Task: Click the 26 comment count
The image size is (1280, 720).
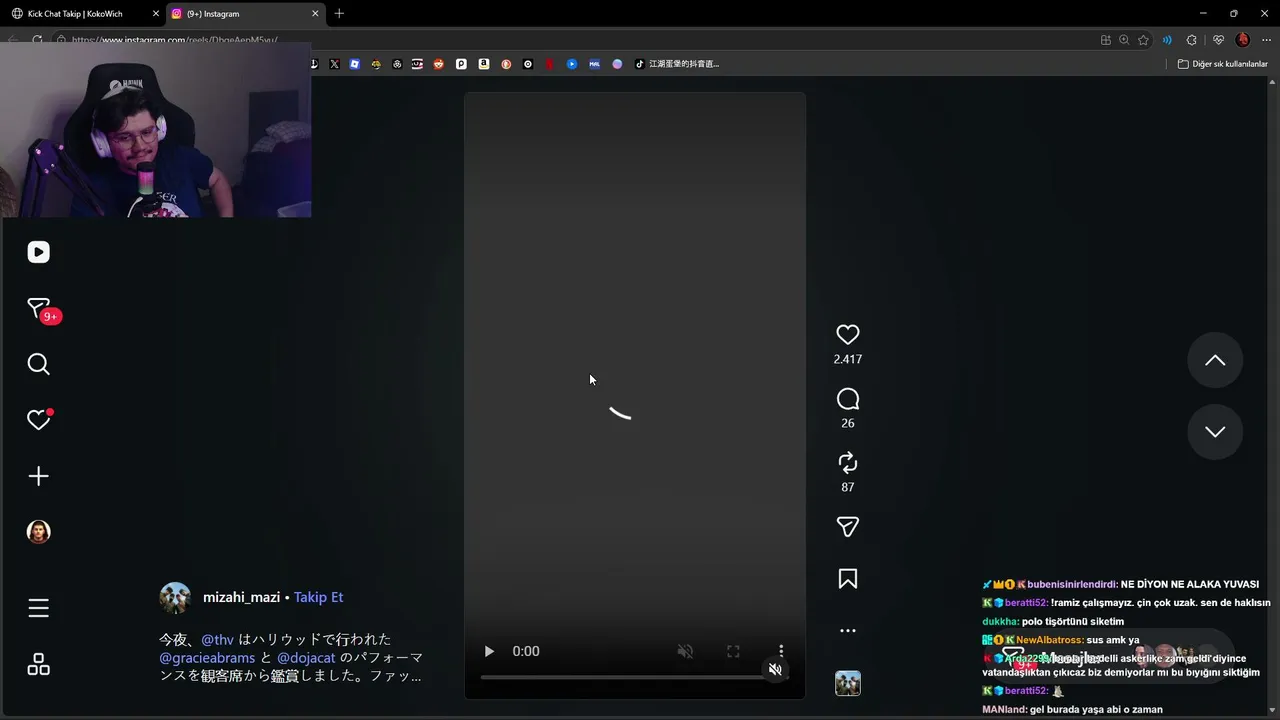Action: pos(847,423)
